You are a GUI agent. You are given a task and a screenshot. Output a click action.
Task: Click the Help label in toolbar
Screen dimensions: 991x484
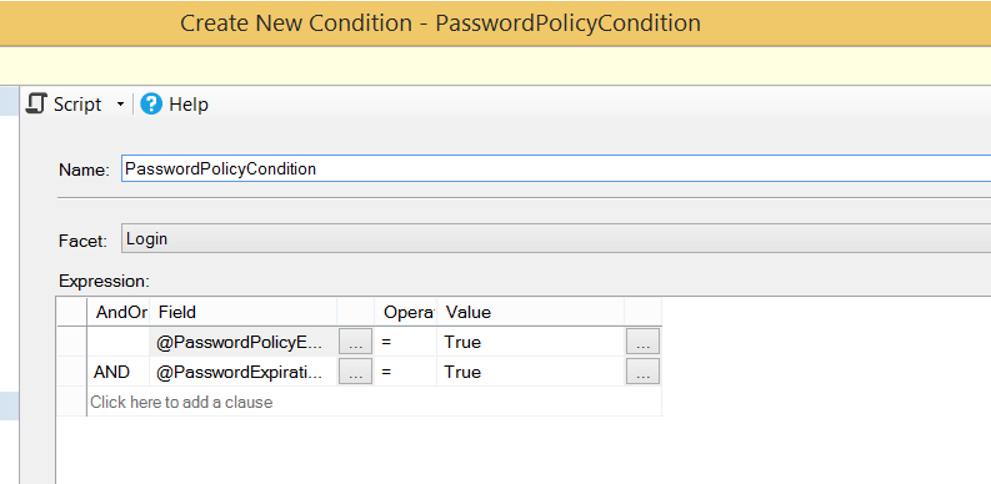188,104
